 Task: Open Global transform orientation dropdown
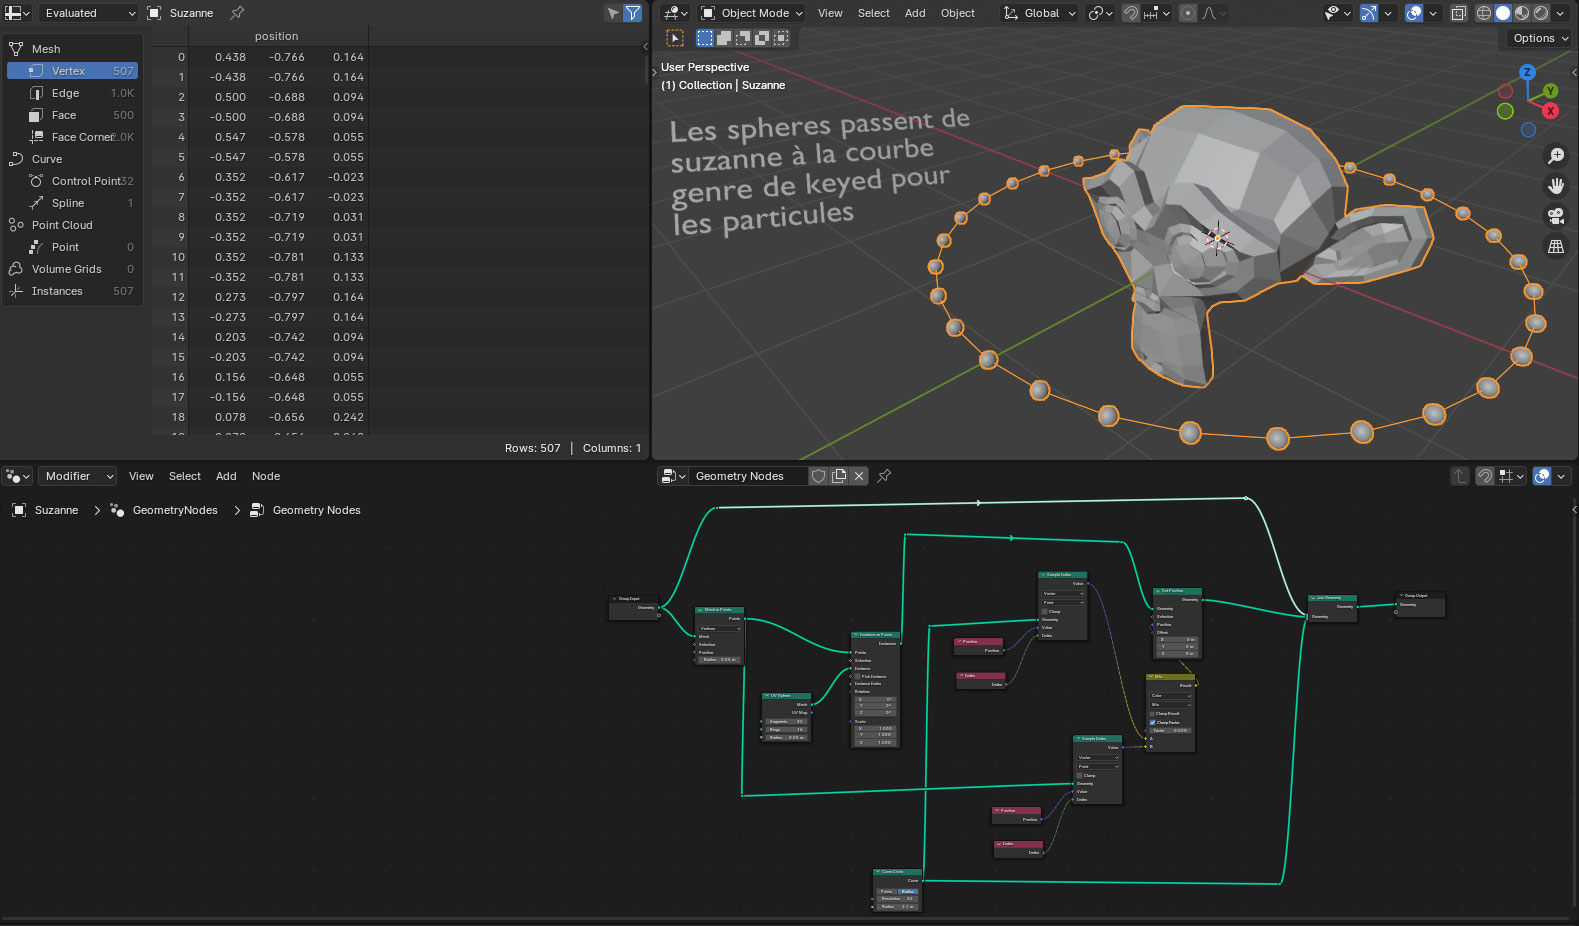coord(1039,13)
